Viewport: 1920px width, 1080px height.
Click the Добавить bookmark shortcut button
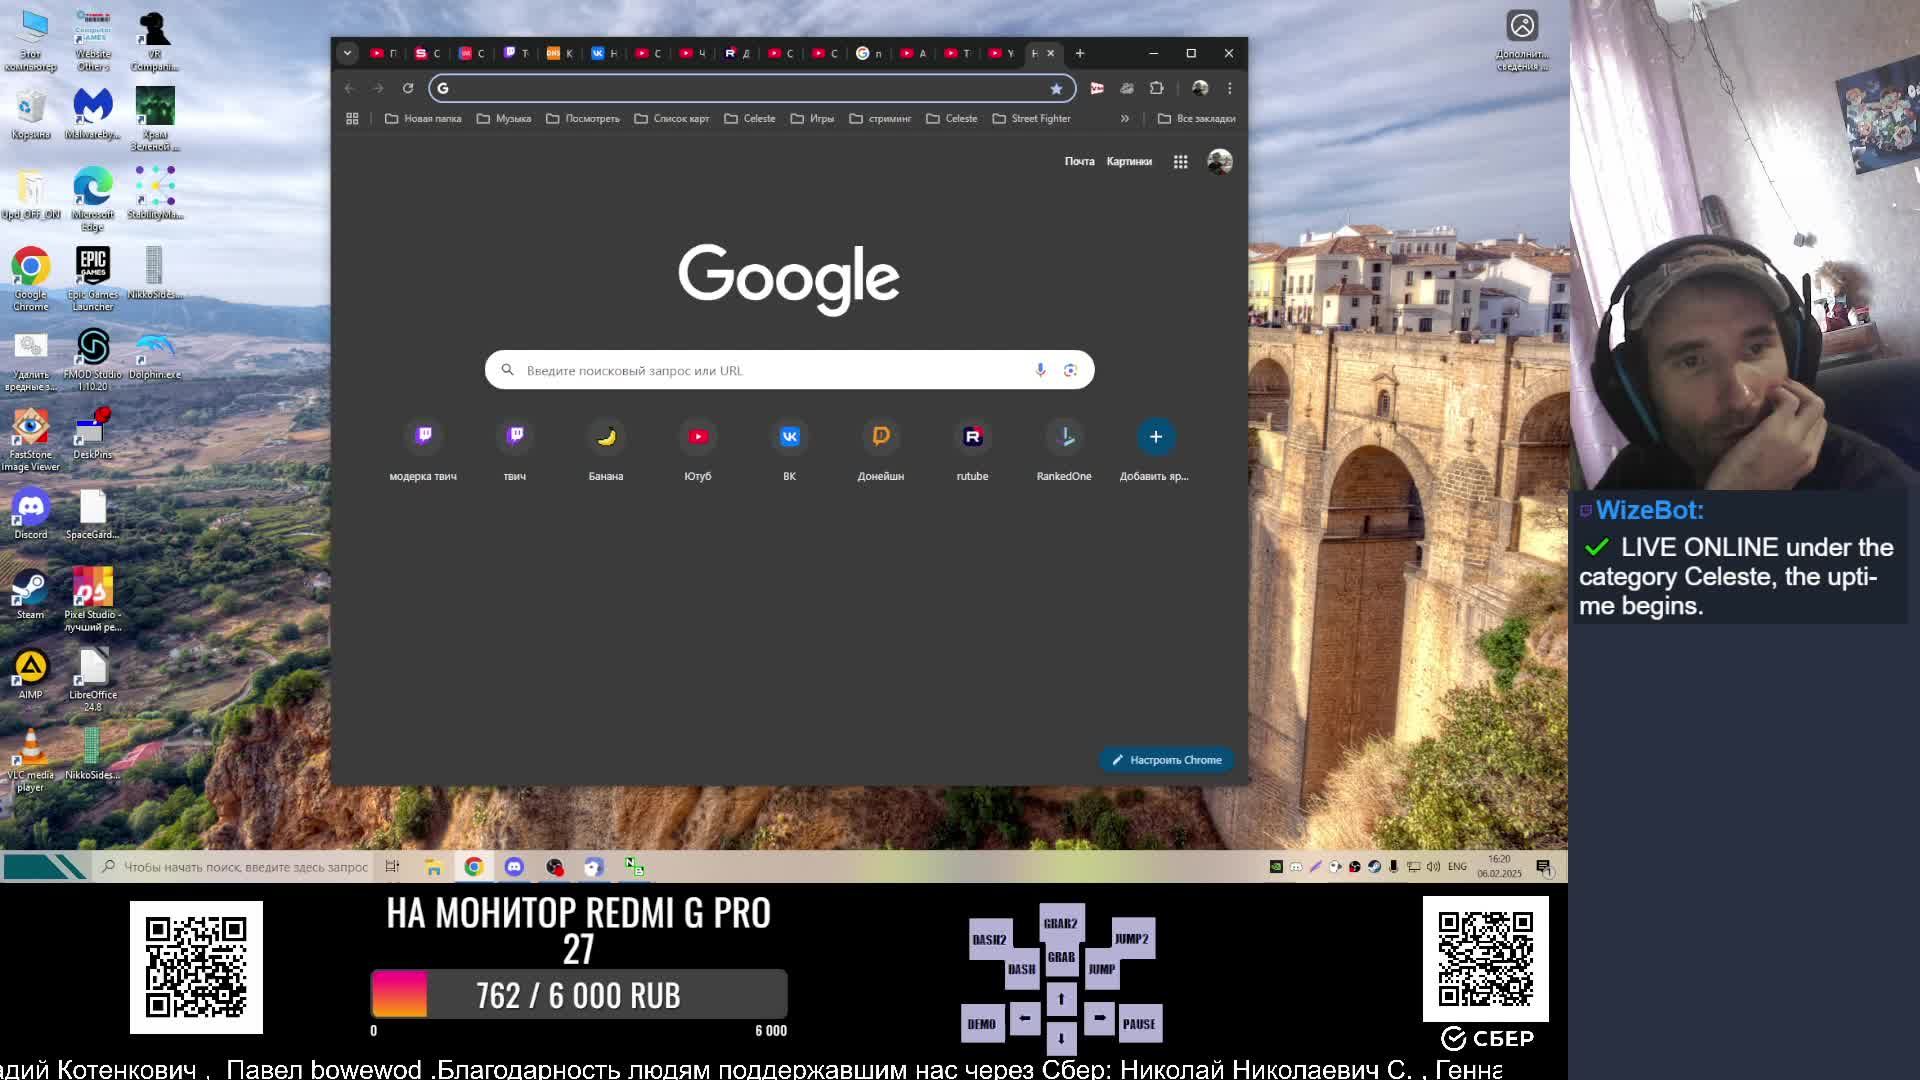click(x=1155, y=436)
